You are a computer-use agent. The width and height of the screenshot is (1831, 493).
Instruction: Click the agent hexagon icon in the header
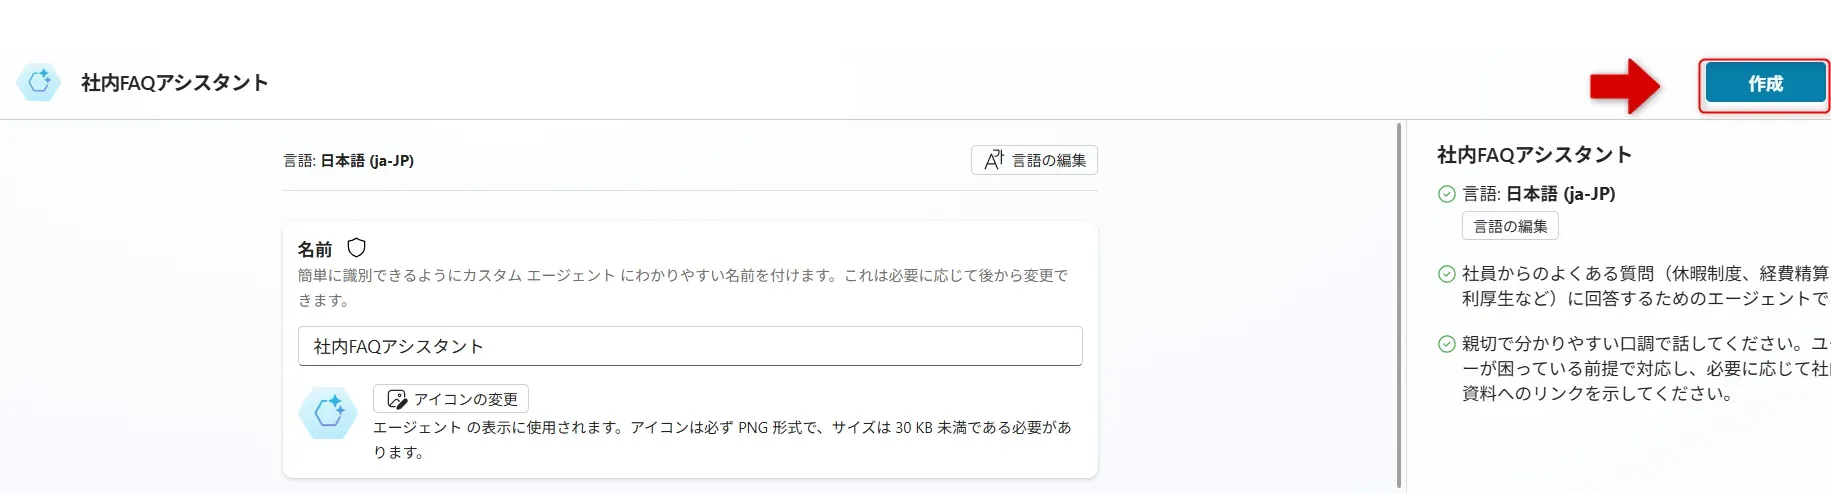[x=39, y=82]
